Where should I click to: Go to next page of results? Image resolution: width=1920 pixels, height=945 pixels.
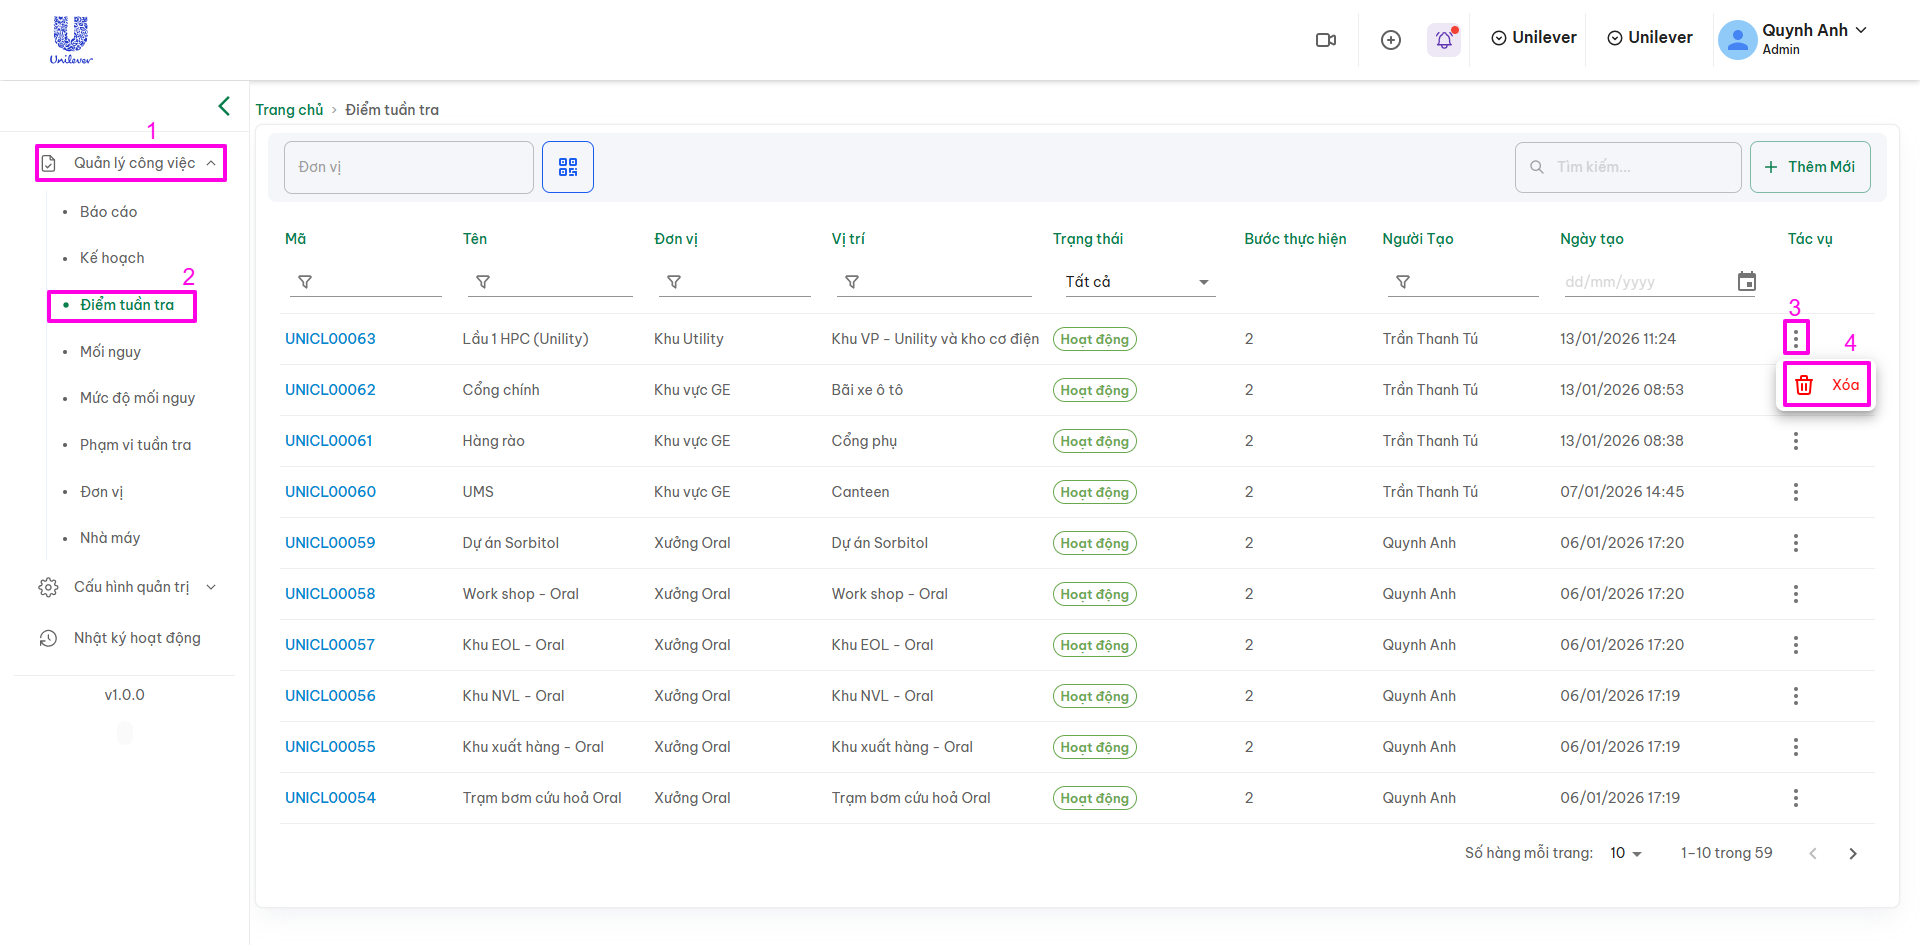(1852, 853)
